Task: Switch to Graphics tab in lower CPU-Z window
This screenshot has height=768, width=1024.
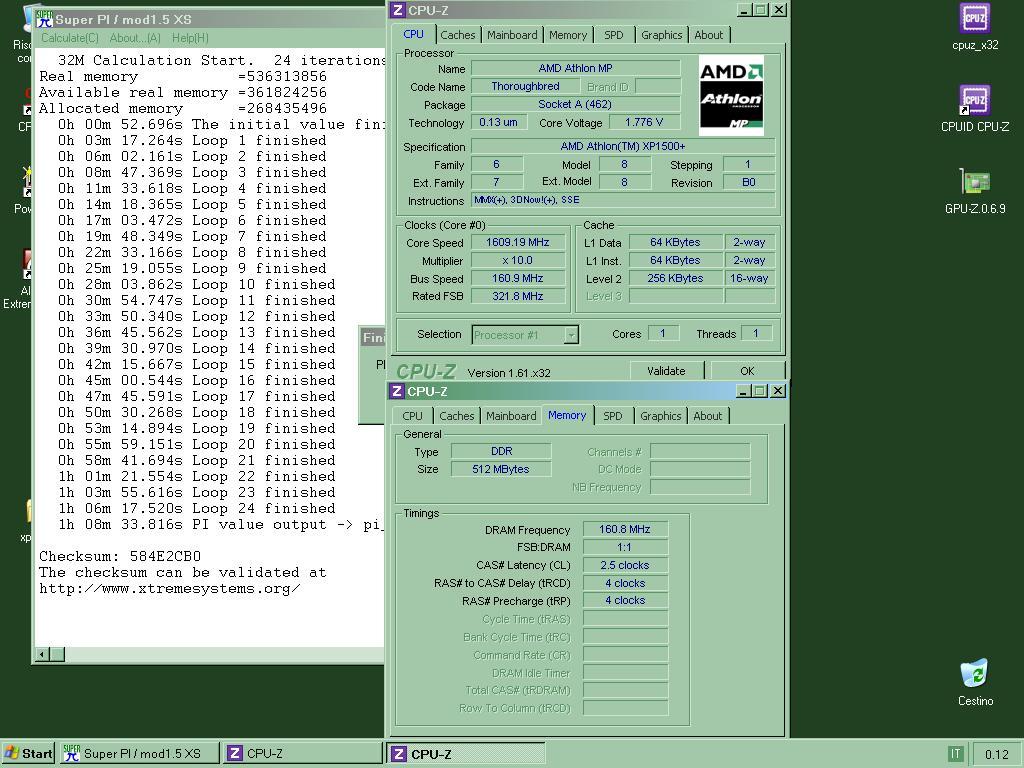Action: click(660, 416)
